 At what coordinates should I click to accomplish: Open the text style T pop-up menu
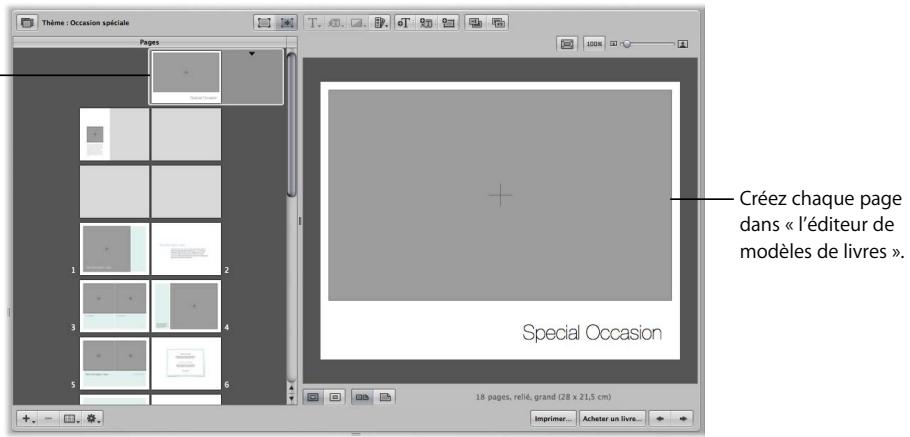coord(315,23)
